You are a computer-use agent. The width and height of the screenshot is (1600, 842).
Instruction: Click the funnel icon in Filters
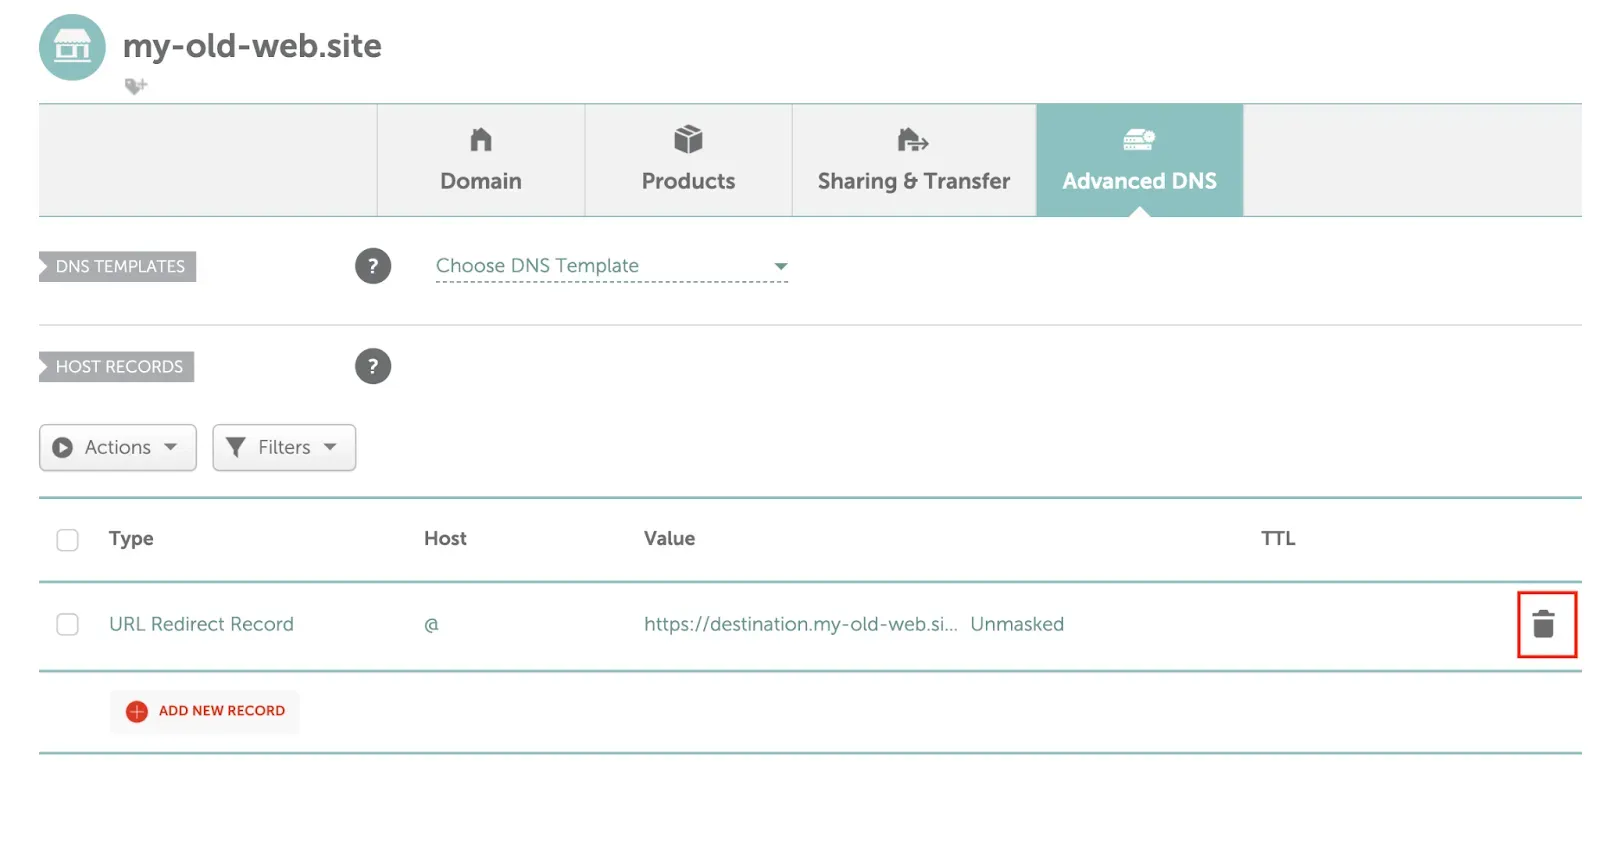pyautogui.click(x=235, y=447)
